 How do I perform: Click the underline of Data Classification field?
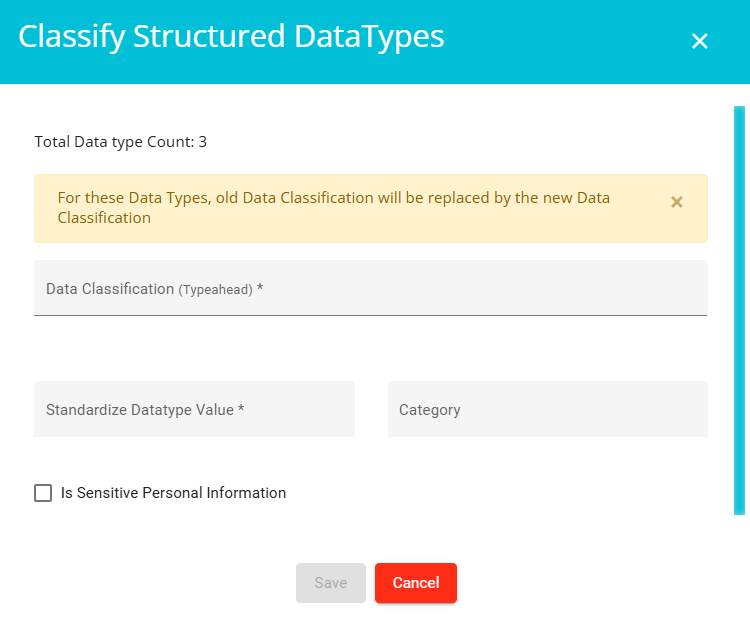pyautogui.click(x=371, y=315)
